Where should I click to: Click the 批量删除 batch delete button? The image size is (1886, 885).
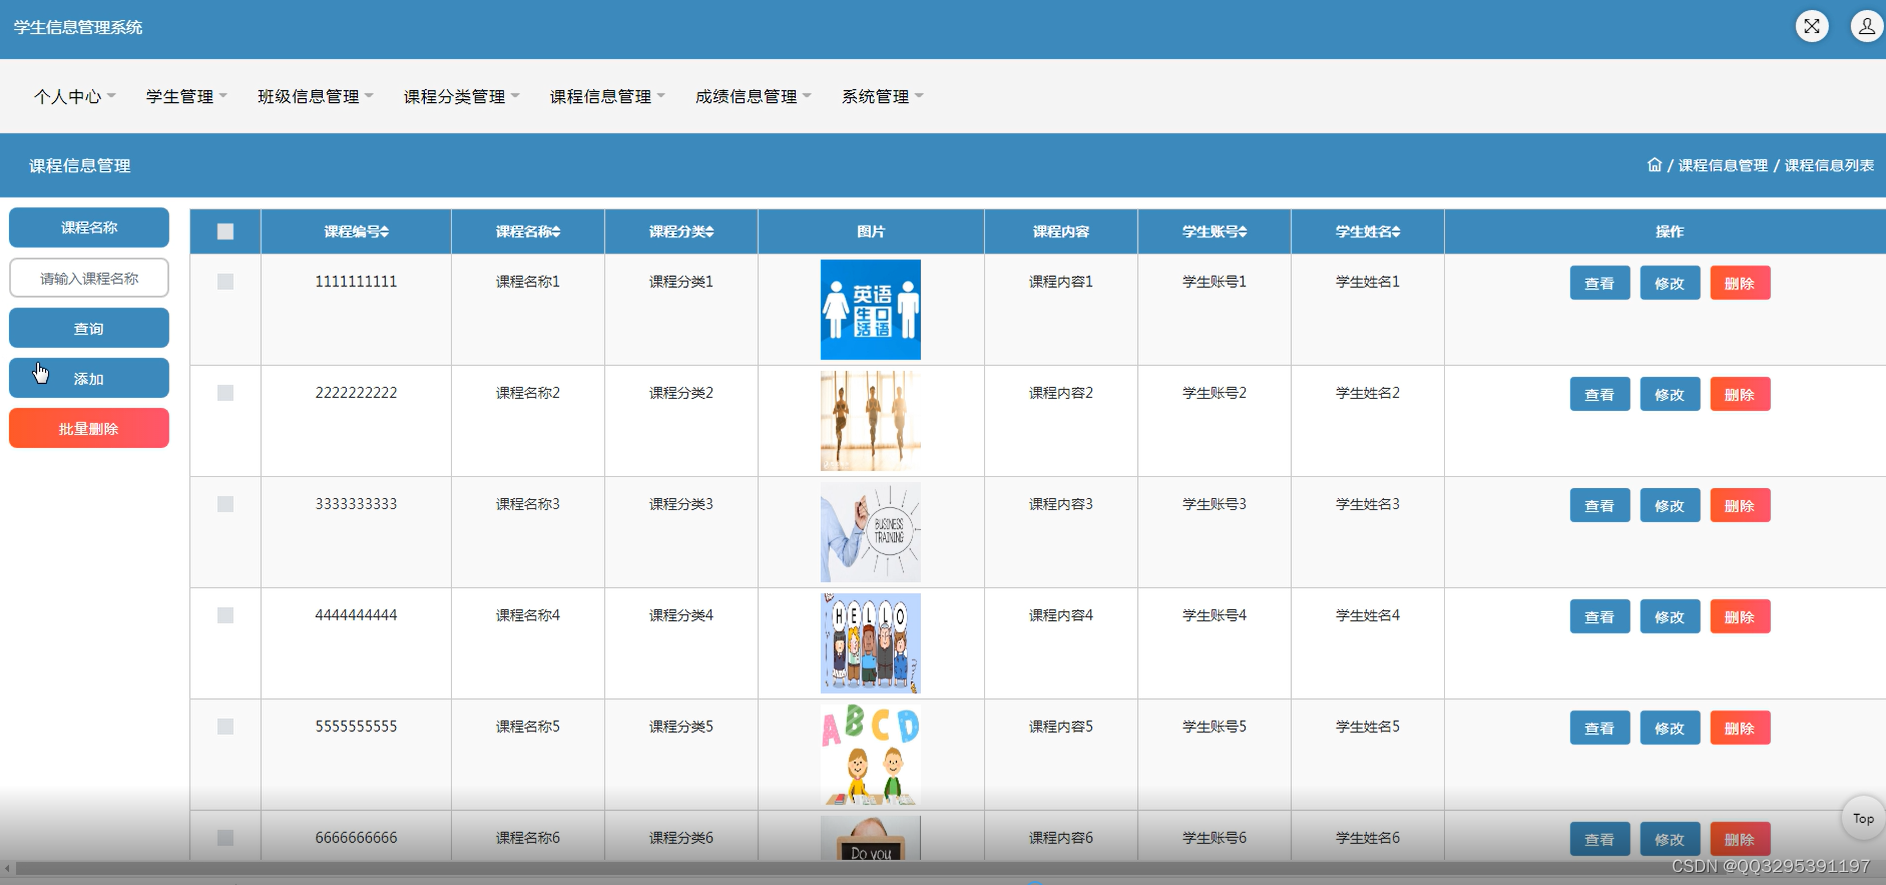89,428
